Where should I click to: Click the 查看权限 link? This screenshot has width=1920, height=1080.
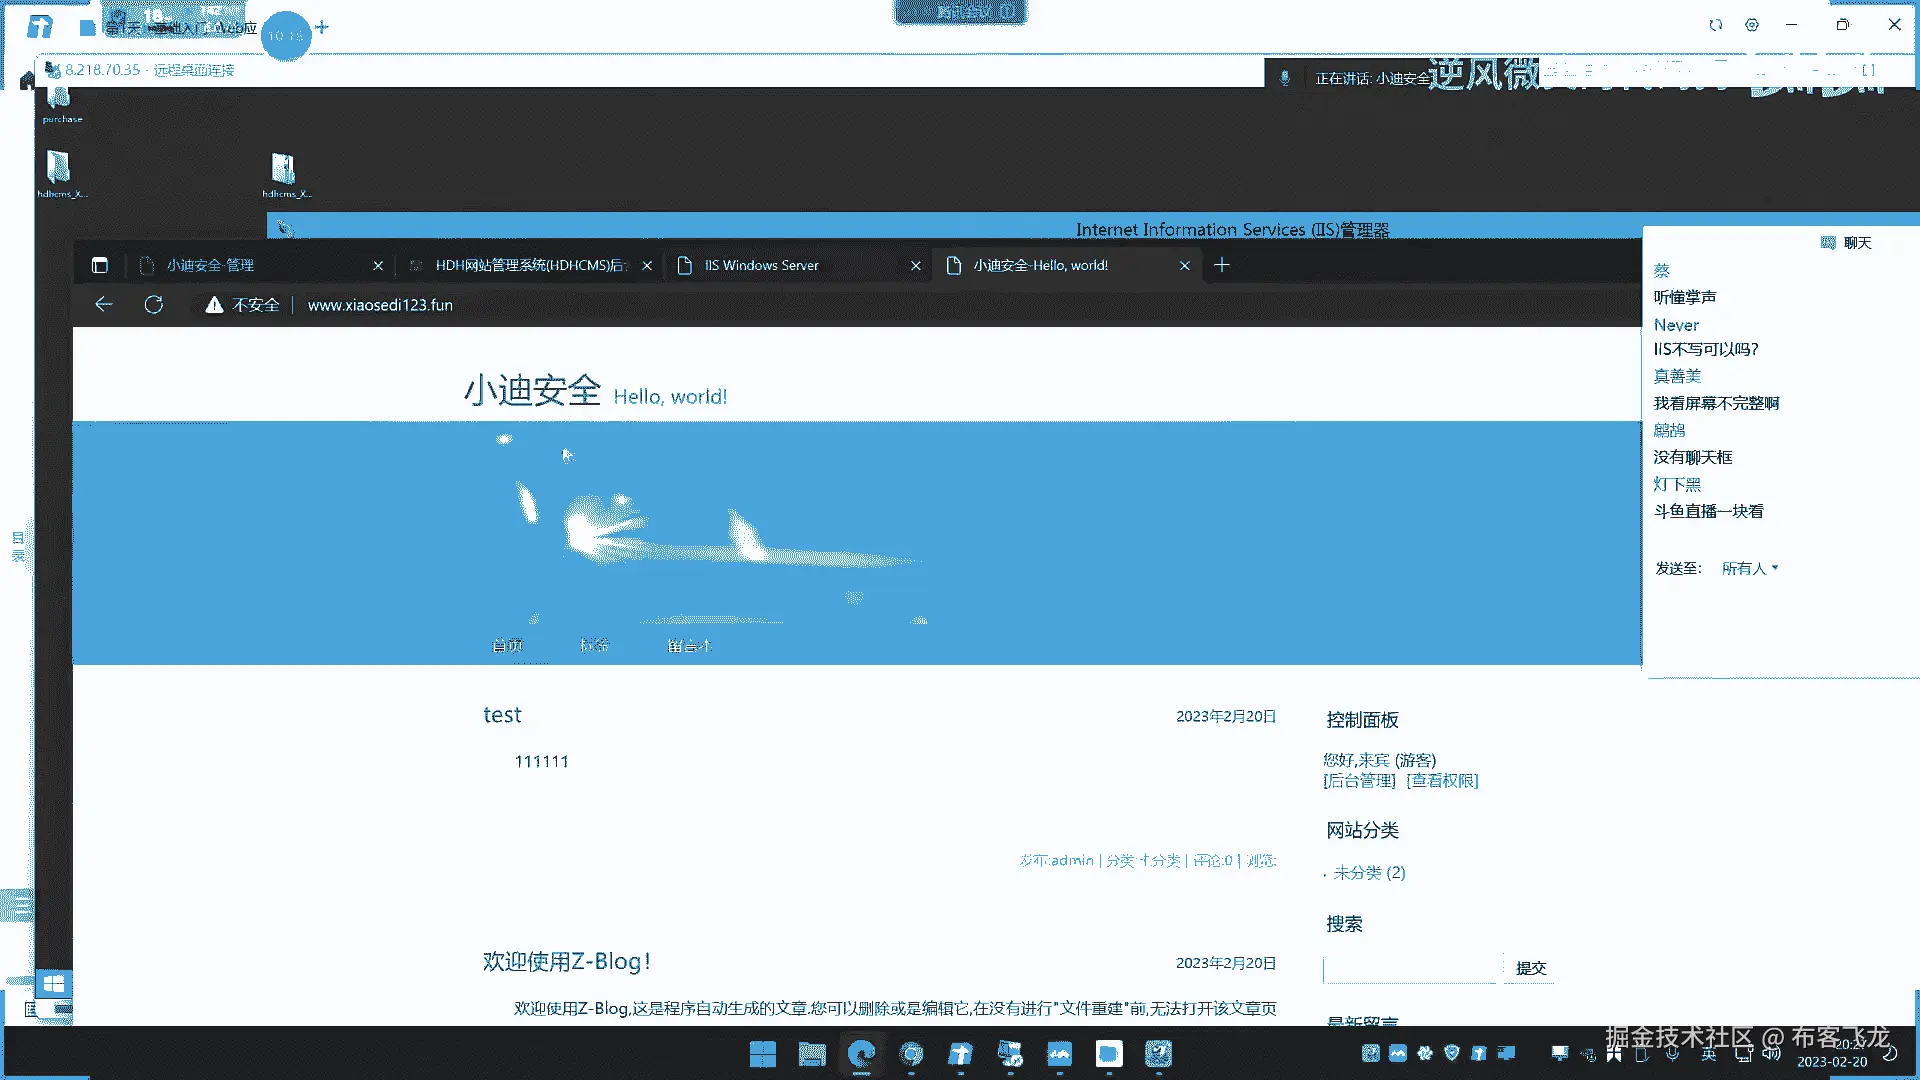pyautogui.click(x=1442, y=781)
